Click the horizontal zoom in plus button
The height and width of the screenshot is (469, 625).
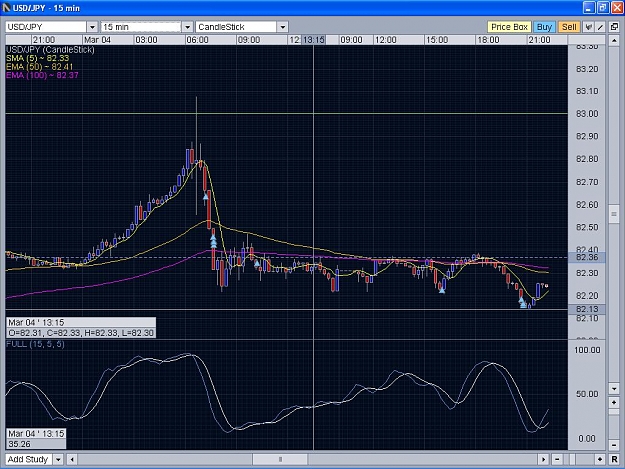[600, 459]
